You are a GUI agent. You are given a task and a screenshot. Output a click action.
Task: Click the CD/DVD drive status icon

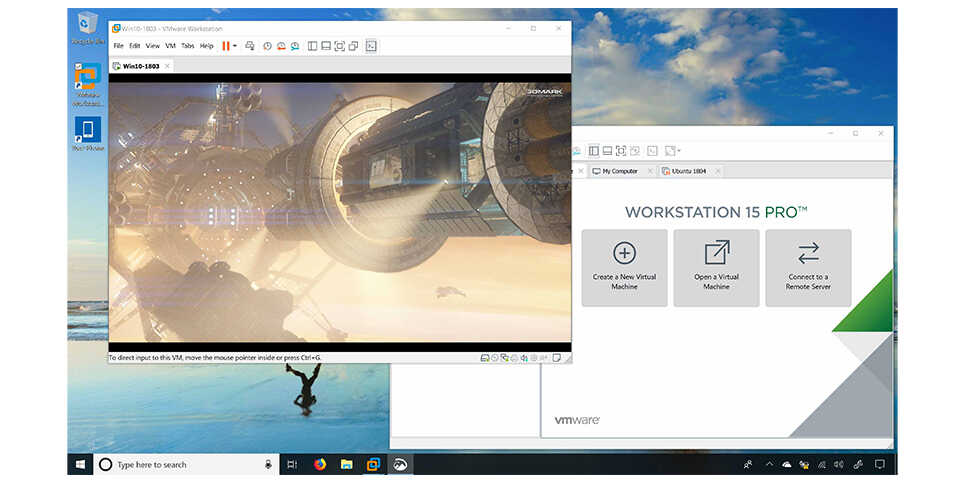click(x=494, y=357)
